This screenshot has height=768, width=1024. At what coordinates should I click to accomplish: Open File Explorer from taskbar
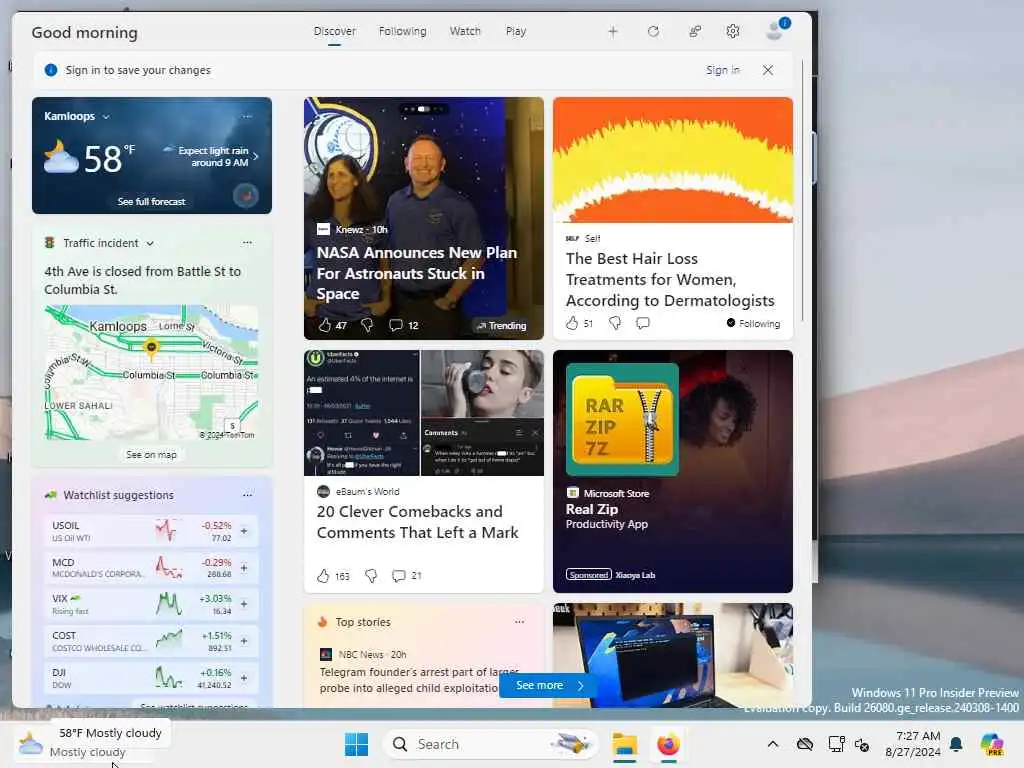point(624,744)
